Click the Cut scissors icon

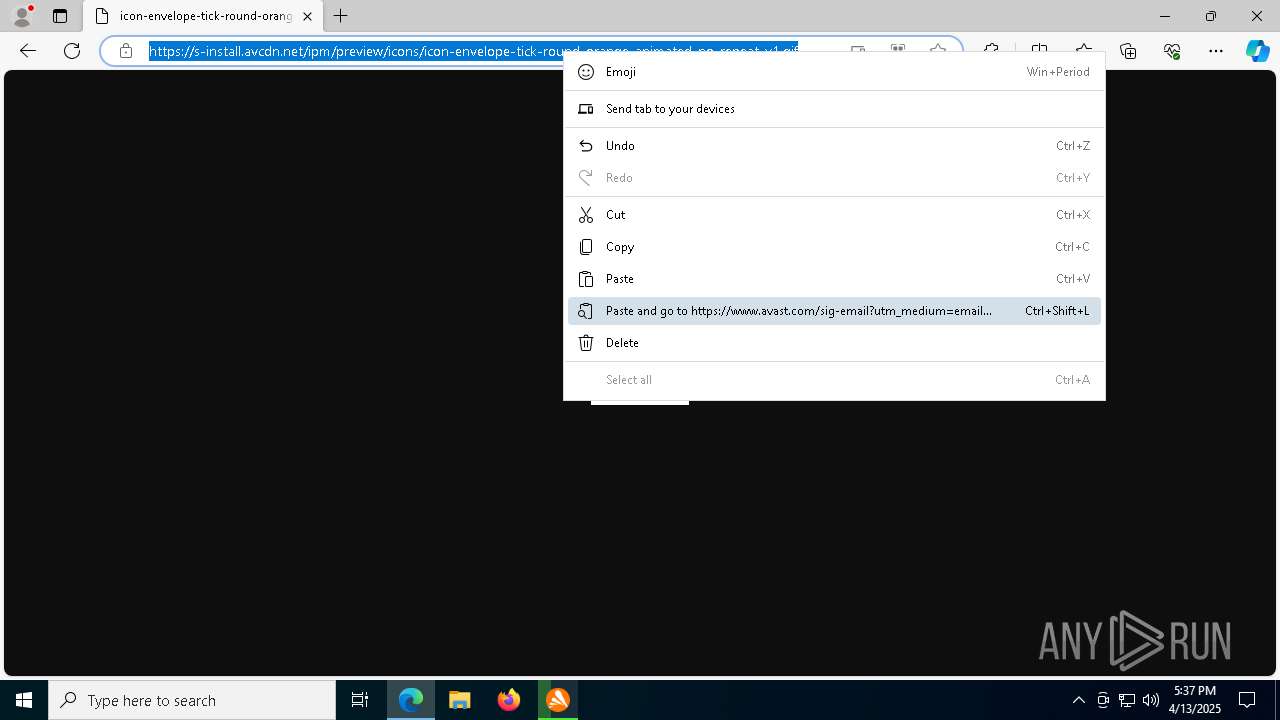(586, 215)
